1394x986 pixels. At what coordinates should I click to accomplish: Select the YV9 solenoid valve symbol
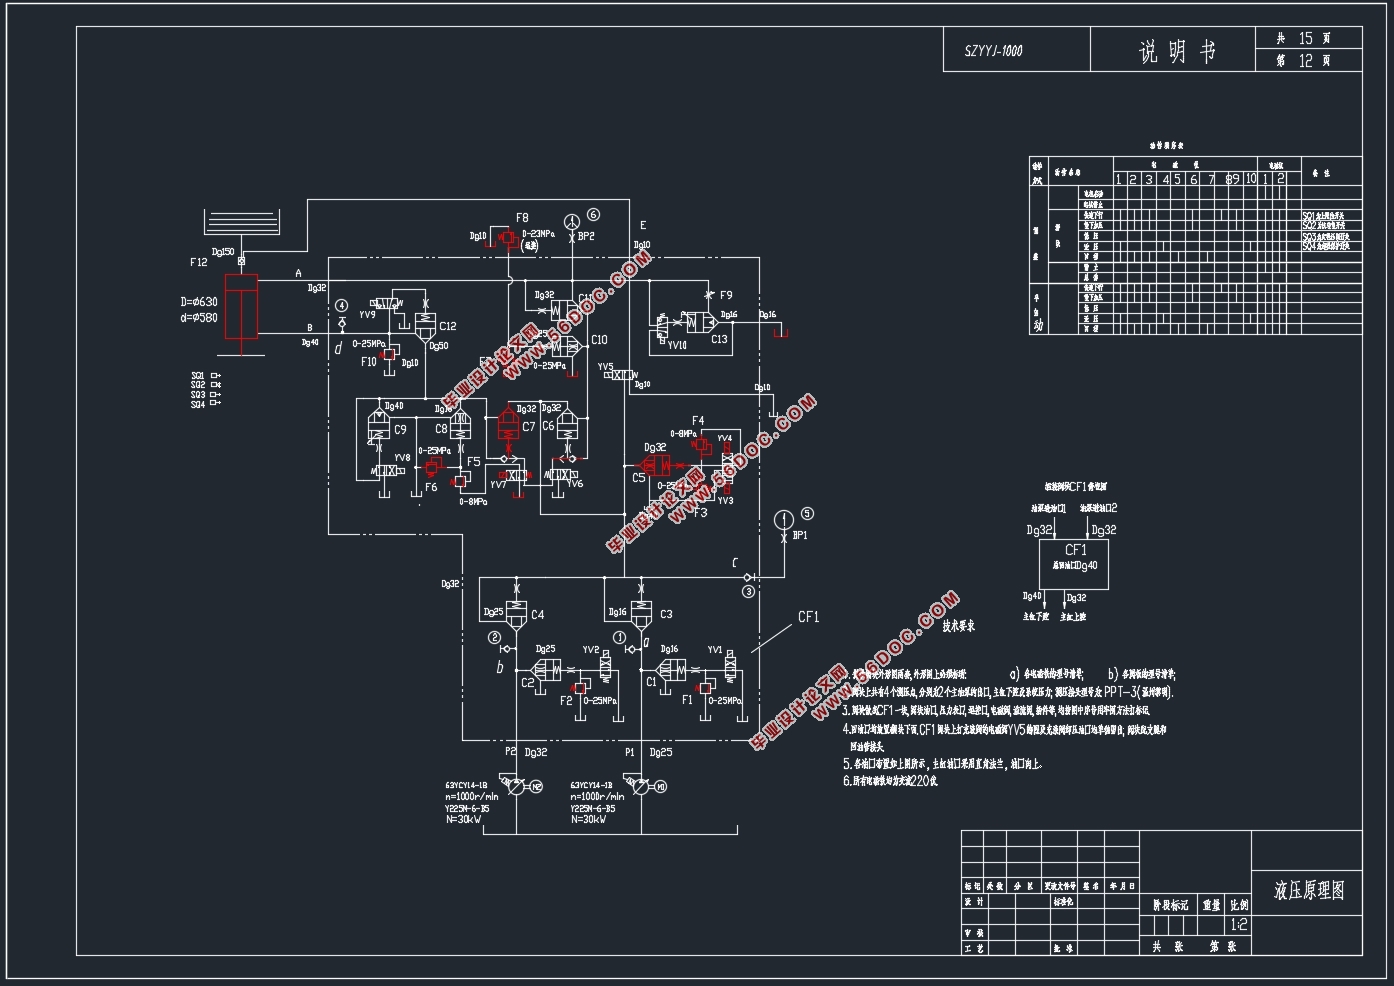383,302
